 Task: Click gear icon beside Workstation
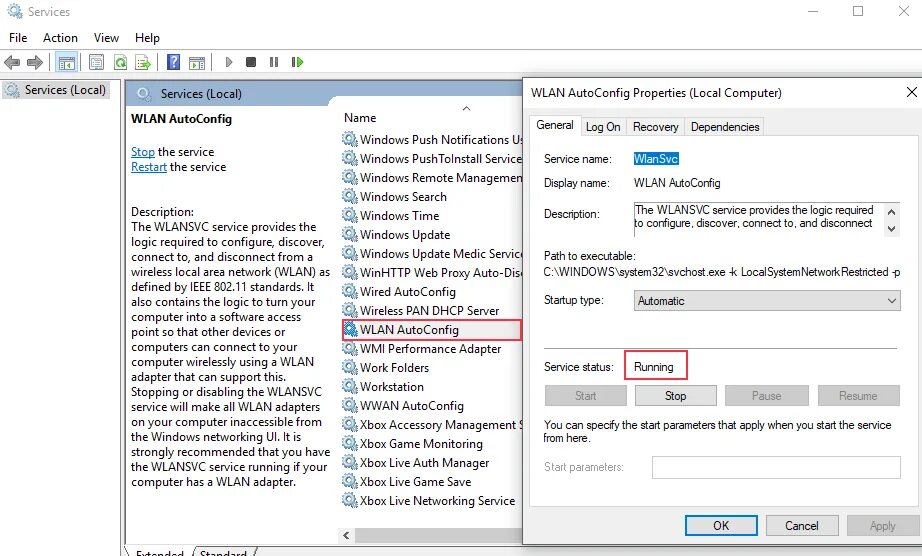tap(350, 386)
